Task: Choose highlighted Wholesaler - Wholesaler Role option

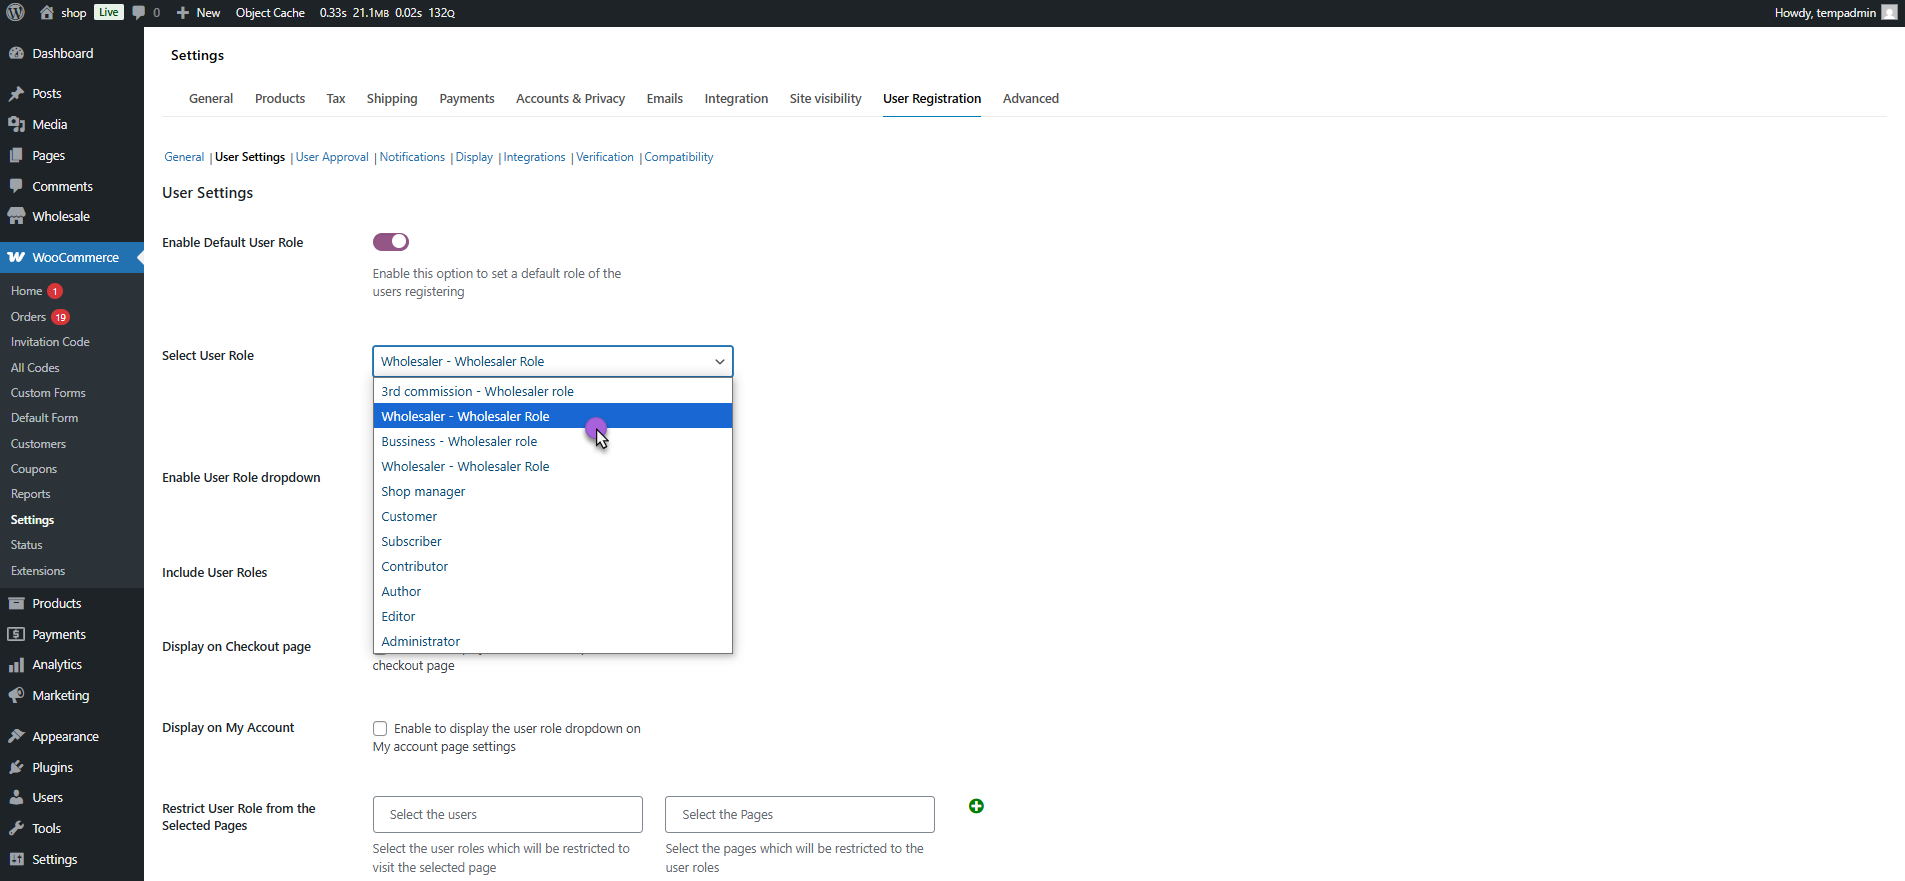Action: pos(553,416)
